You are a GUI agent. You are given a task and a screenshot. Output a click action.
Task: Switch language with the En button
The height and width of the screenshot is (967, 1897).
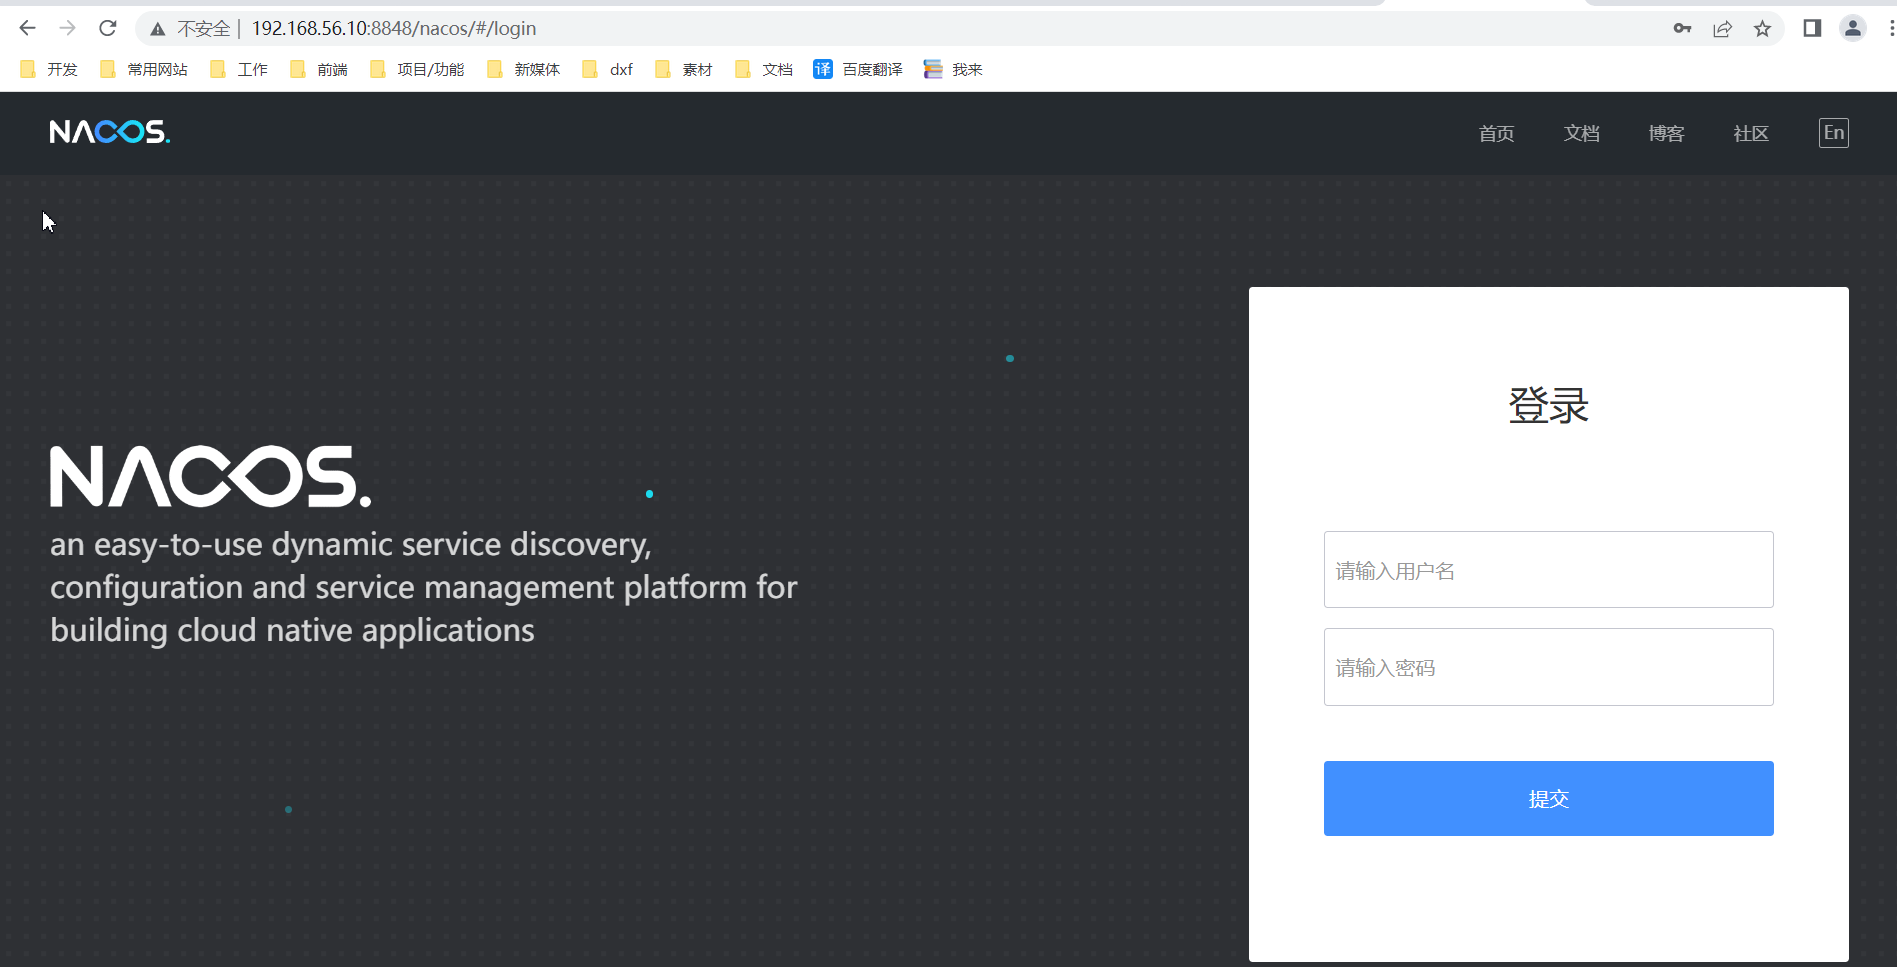pyautogui.click(x=1834, y=133)
